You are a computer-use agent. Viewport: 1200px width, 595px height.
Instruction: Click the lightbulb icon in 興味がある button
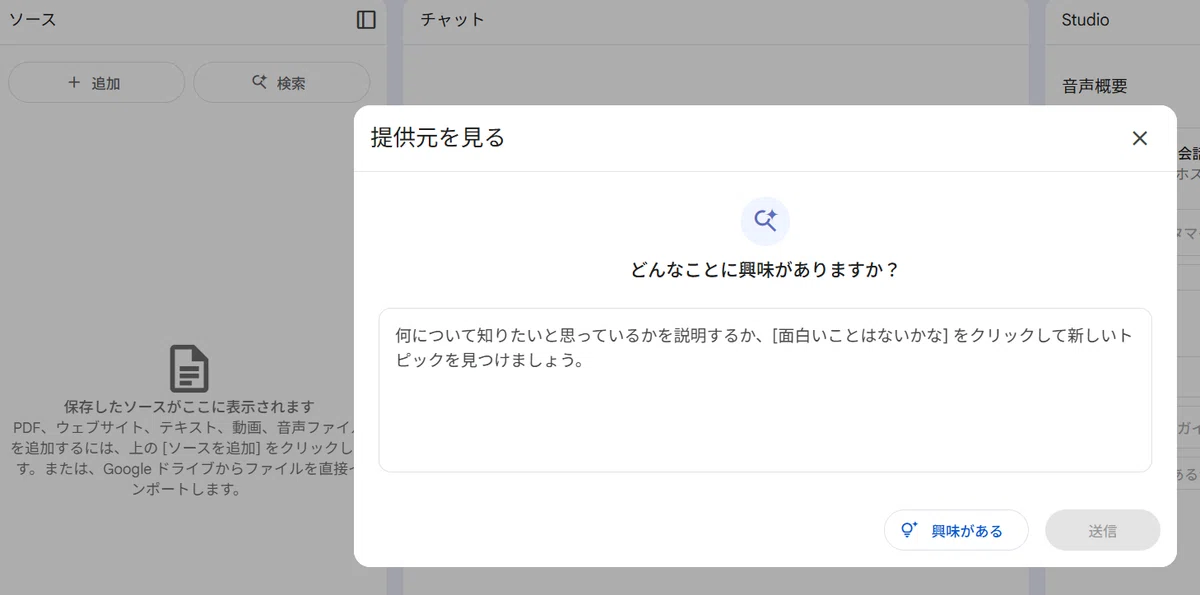click(x=909, y=530)
